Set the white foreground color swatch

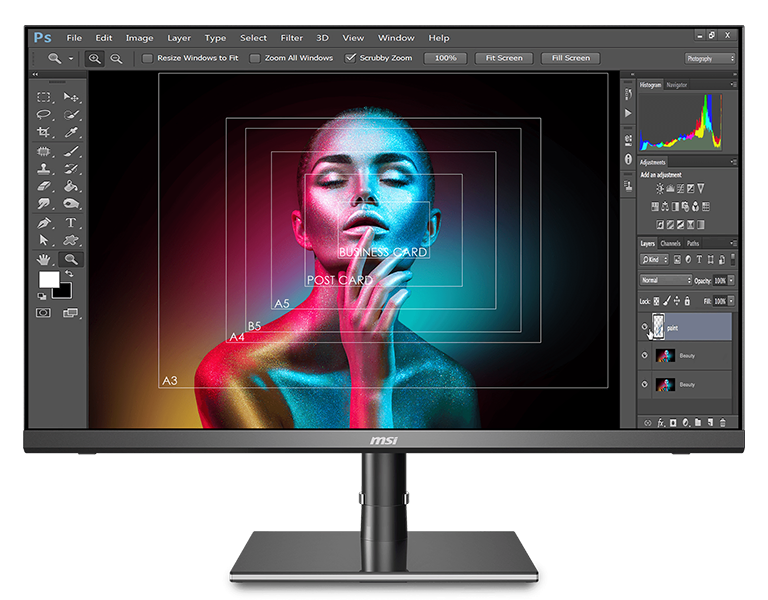click(48, 280)
